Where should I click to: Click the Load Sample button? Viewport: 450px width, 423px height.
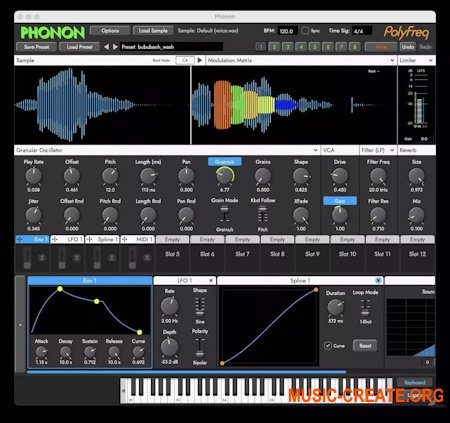[x=153, y=31]
